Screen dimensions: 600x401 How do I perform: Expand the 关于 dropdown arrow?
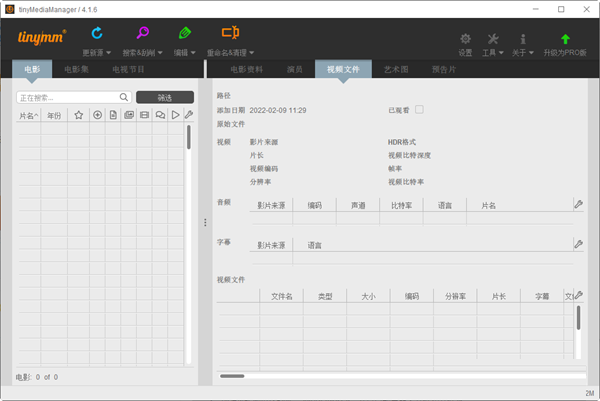531,52
